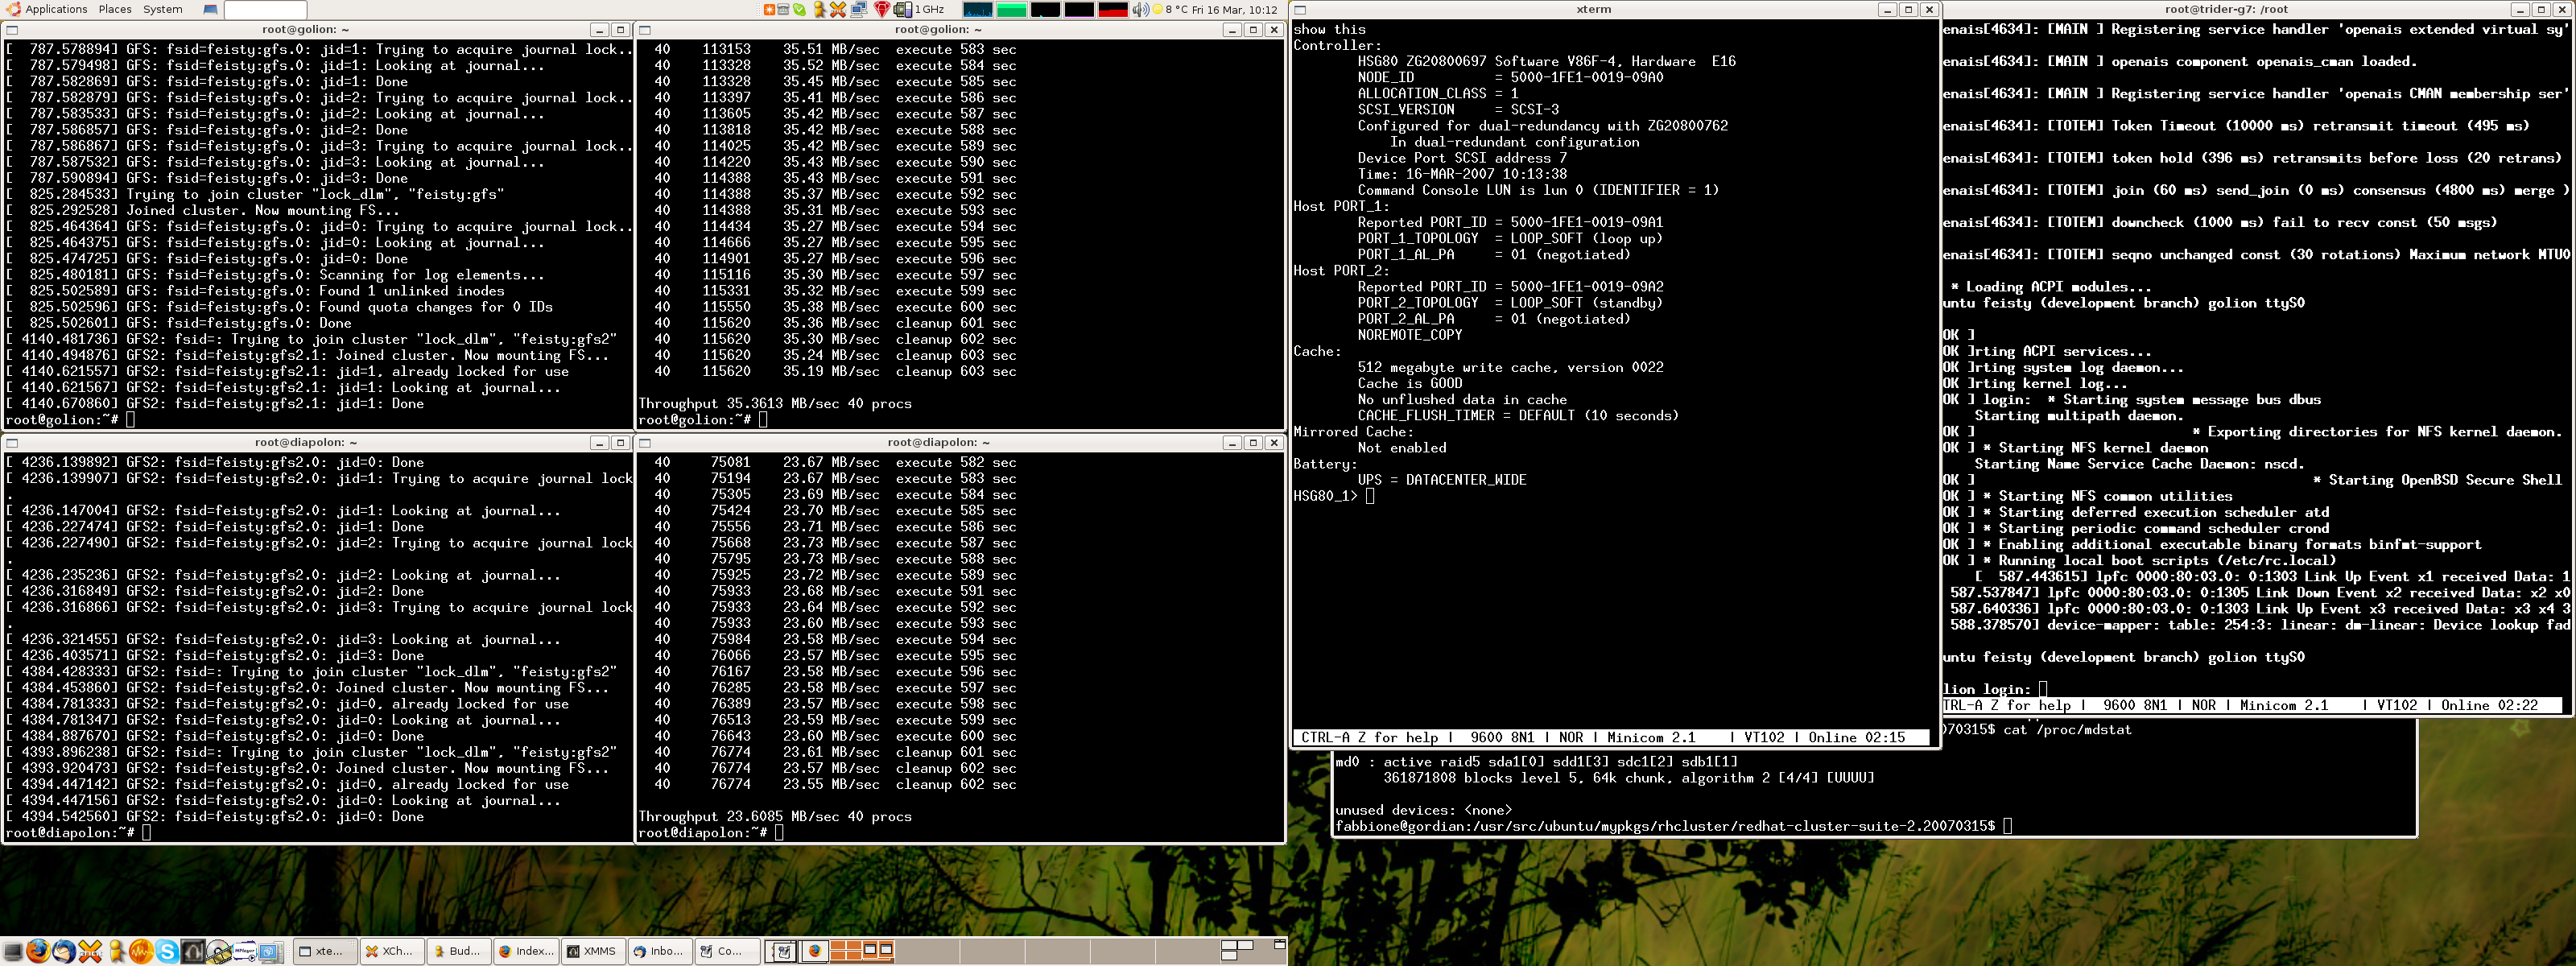Focus the command input field in the top panel
Screen dimensions: 2576x966
[265, 9]
